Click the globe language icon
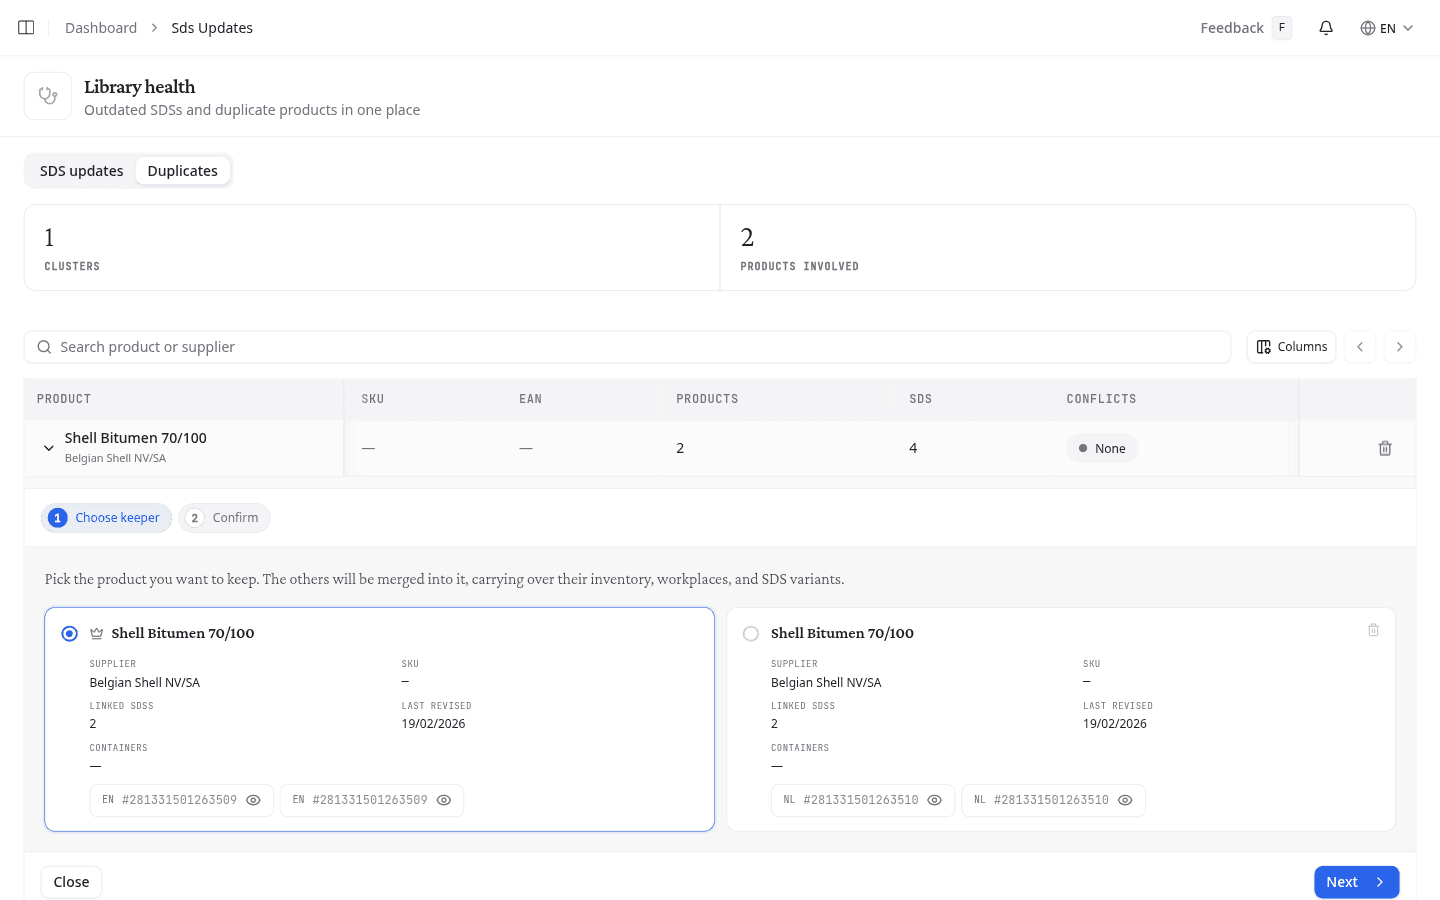Image resolution: width=1440 pixels, height=900 pixels. point(1367,28)
